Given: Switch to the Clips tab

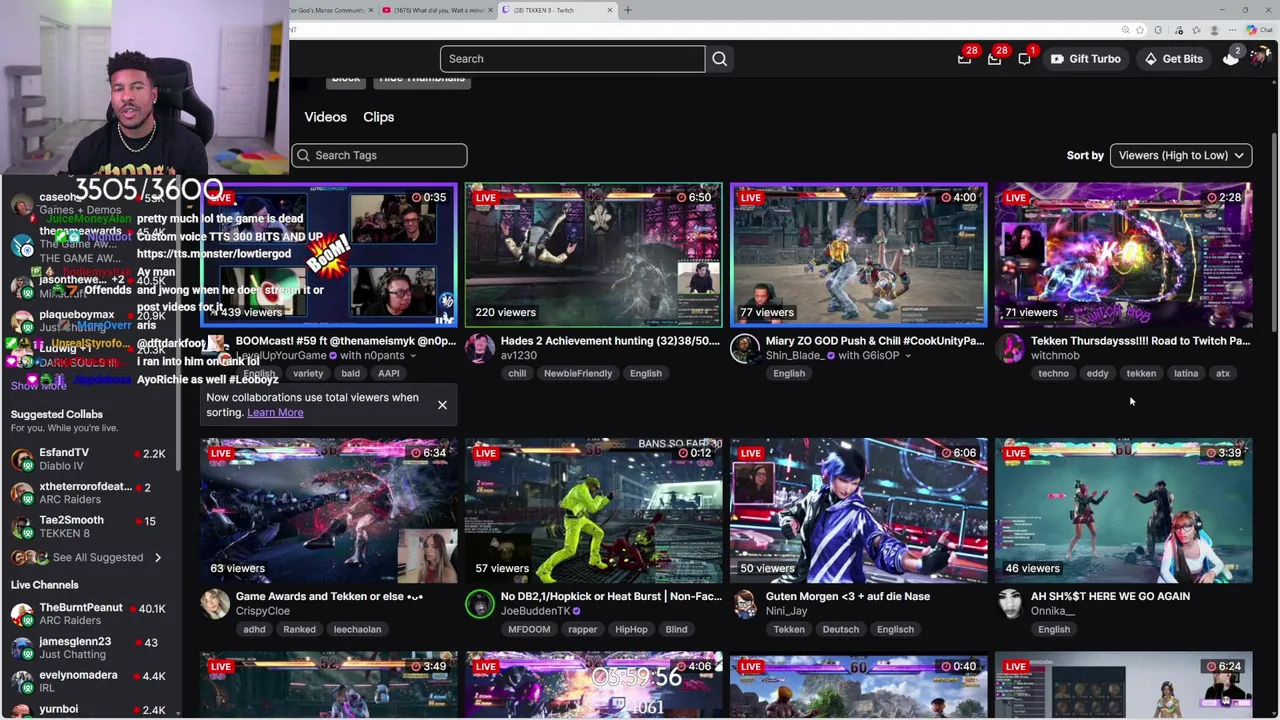Looking at the screenshot, I should point(379,117).
